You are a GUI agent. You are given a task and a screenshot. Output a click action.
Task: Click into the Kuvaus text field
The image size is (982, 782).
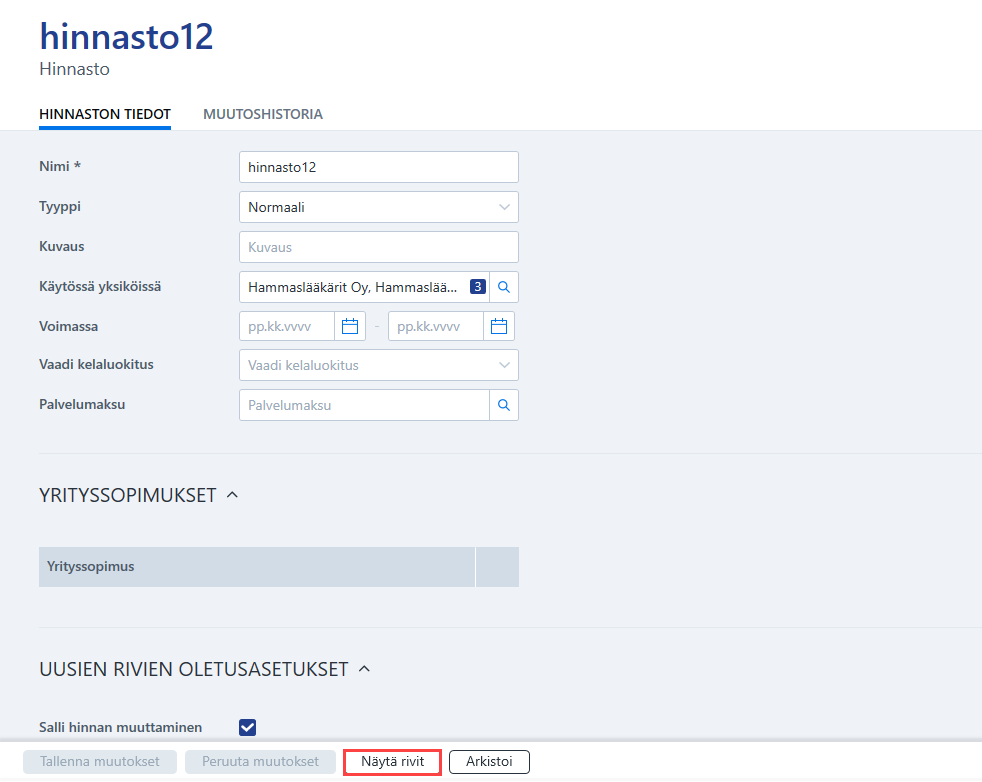pos(379,247)
